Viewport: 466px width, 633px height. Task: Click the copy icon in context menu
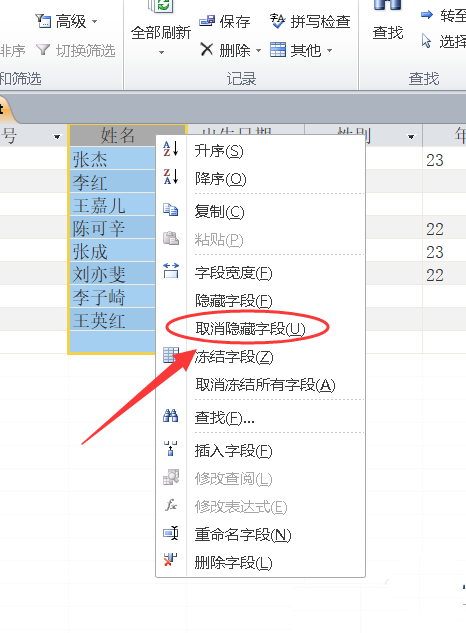[170, 210]
